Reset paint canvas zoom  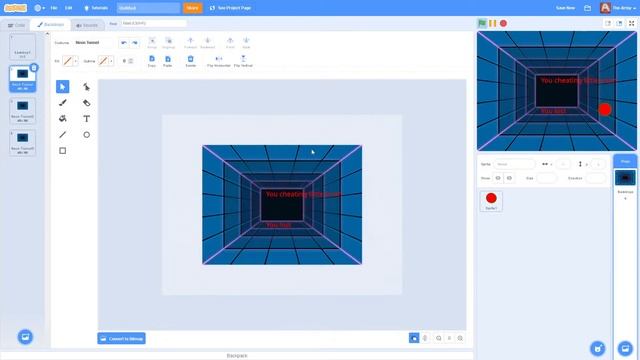pyautogui.click(x=449, y=338)
